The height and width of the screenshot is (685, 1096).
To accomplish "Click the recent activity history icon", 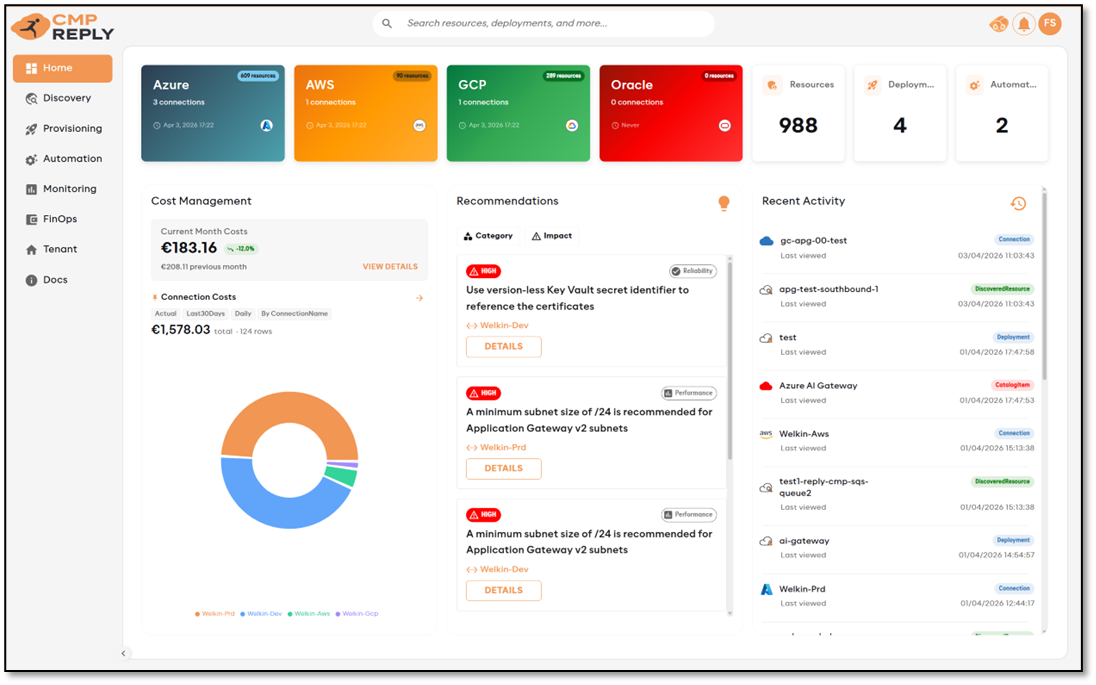I will [1018, 203].
